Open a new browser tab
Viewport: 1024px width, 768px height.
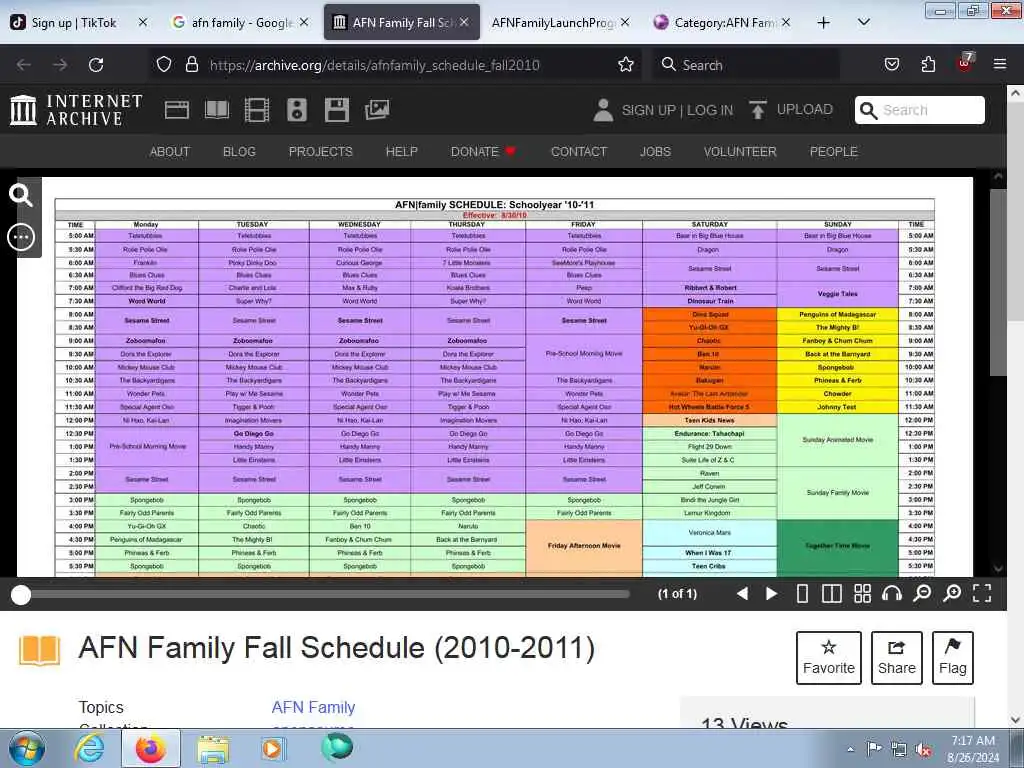[x=824, y=23]
